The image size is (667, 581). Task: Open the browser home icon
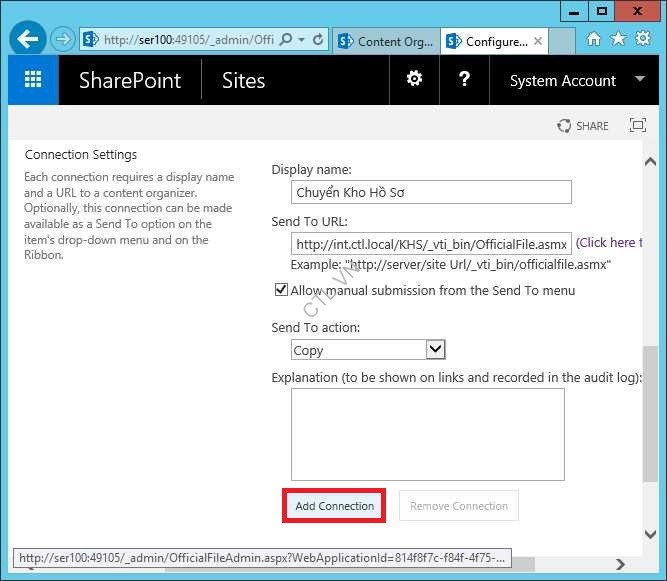click(594, 40)
